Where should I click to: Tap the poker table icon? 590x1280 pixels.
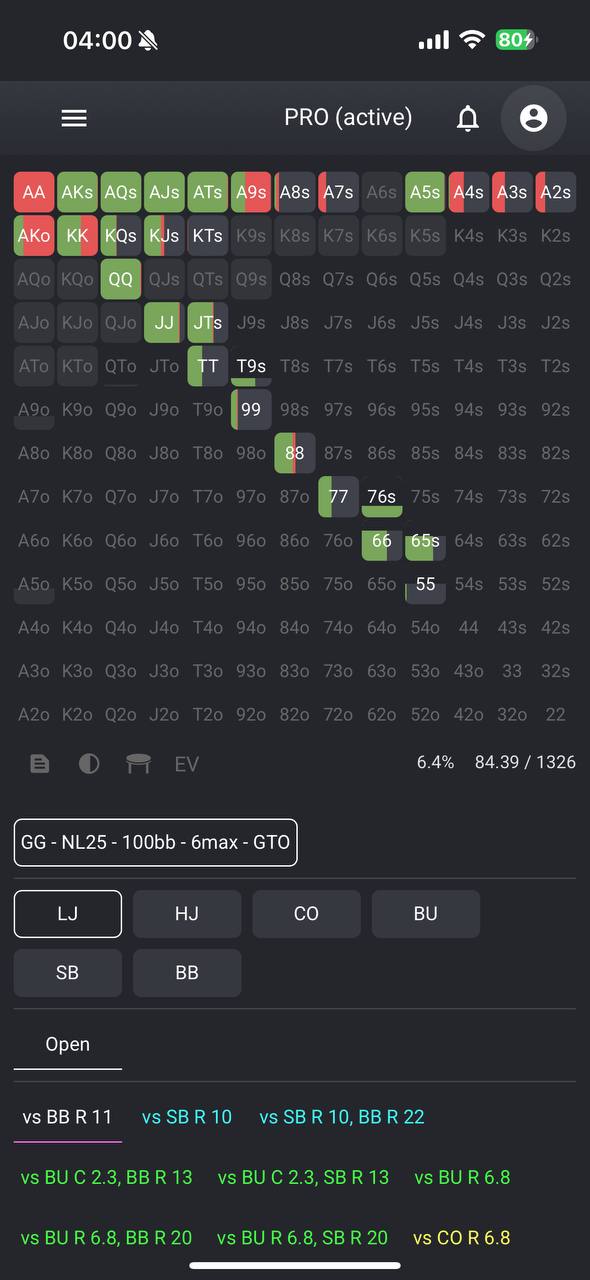tap(138, 764)
